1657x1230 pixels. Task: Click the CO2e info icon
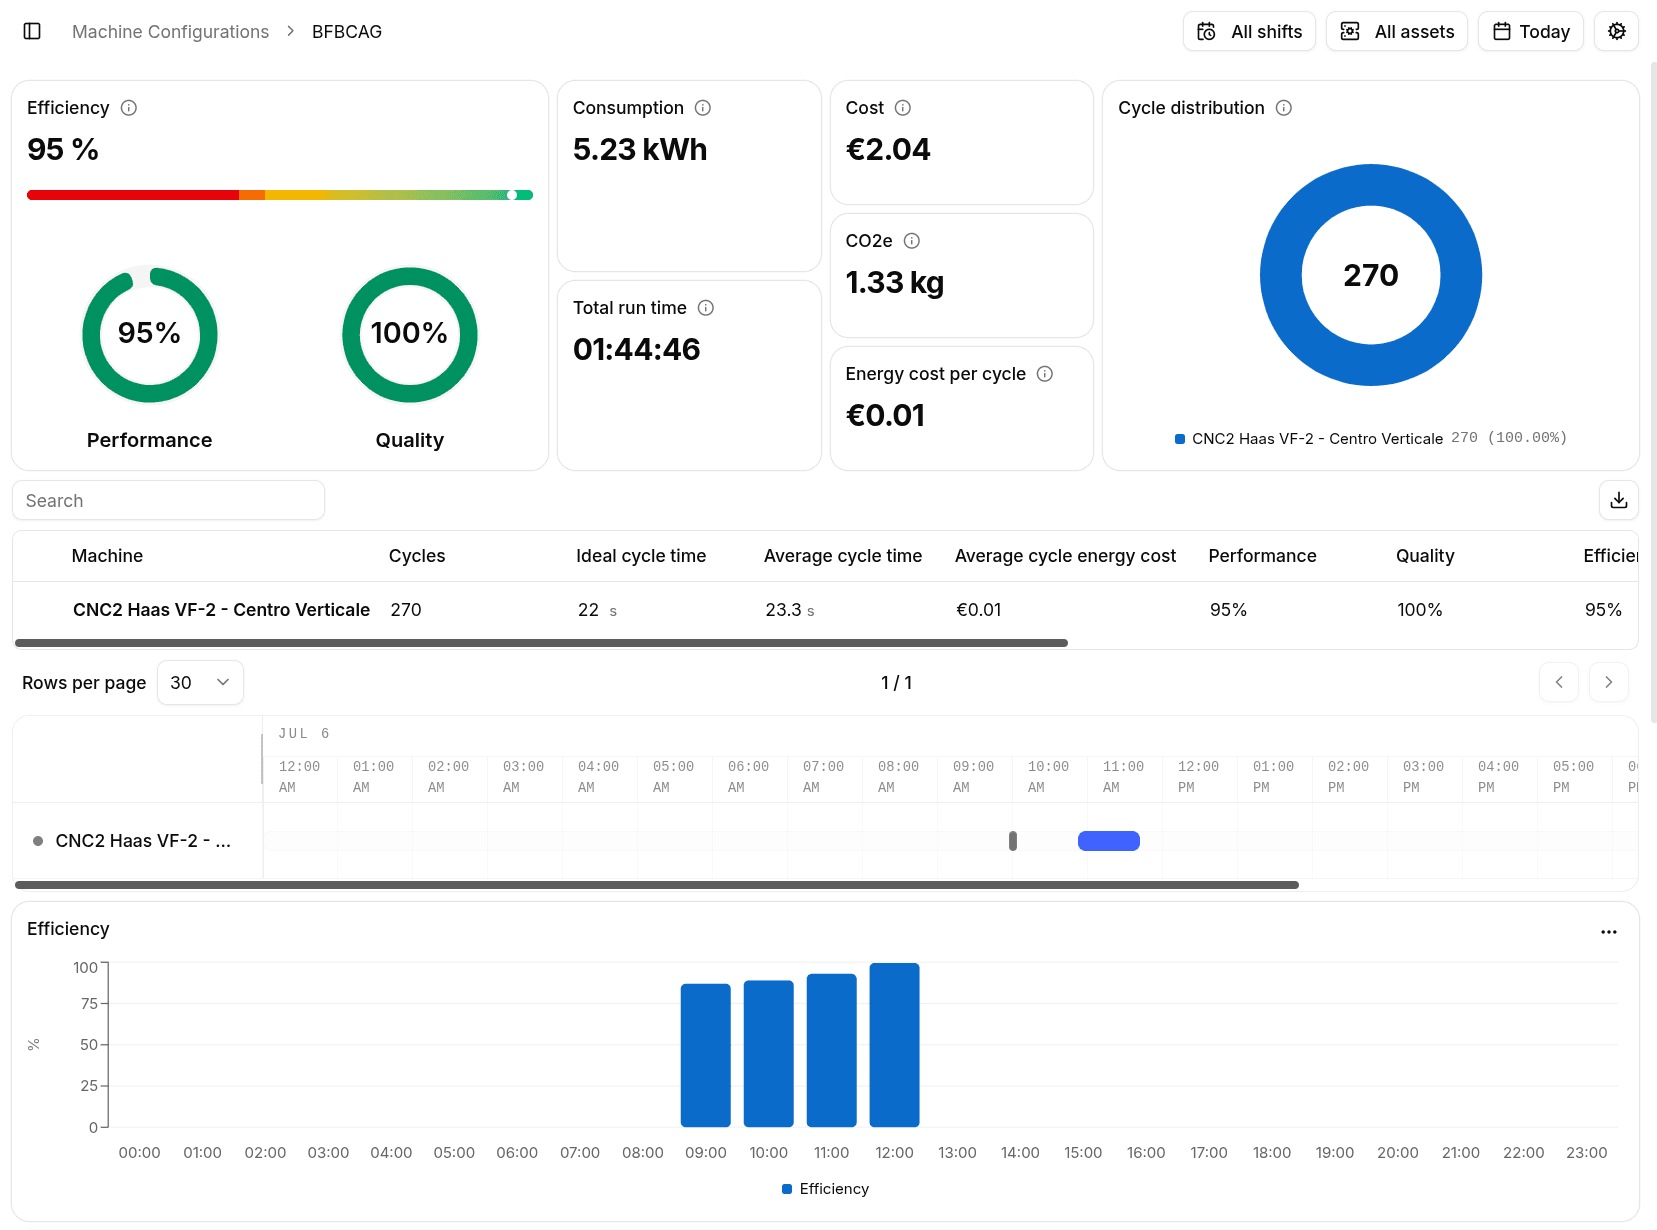click(x=912, y=241)
